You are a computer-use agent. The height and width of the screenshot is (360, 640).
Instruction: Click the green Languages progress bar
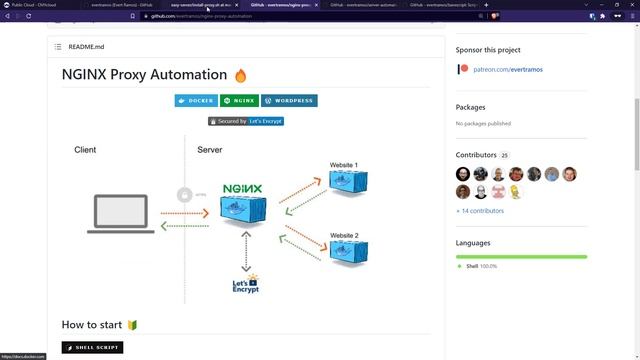[x=521, y=257]
